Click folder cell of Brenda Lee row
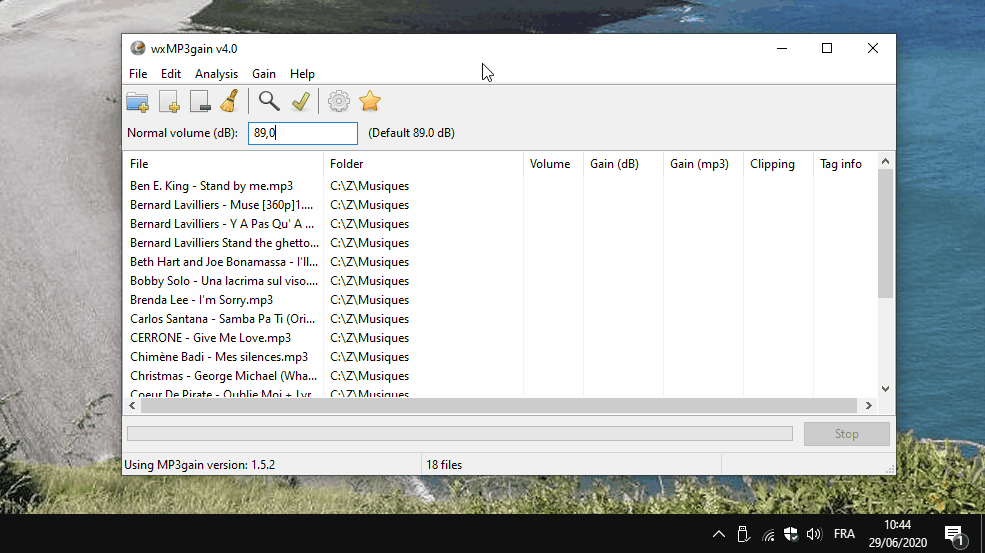Screen dimensions: 985x553 tap(369, 300)
